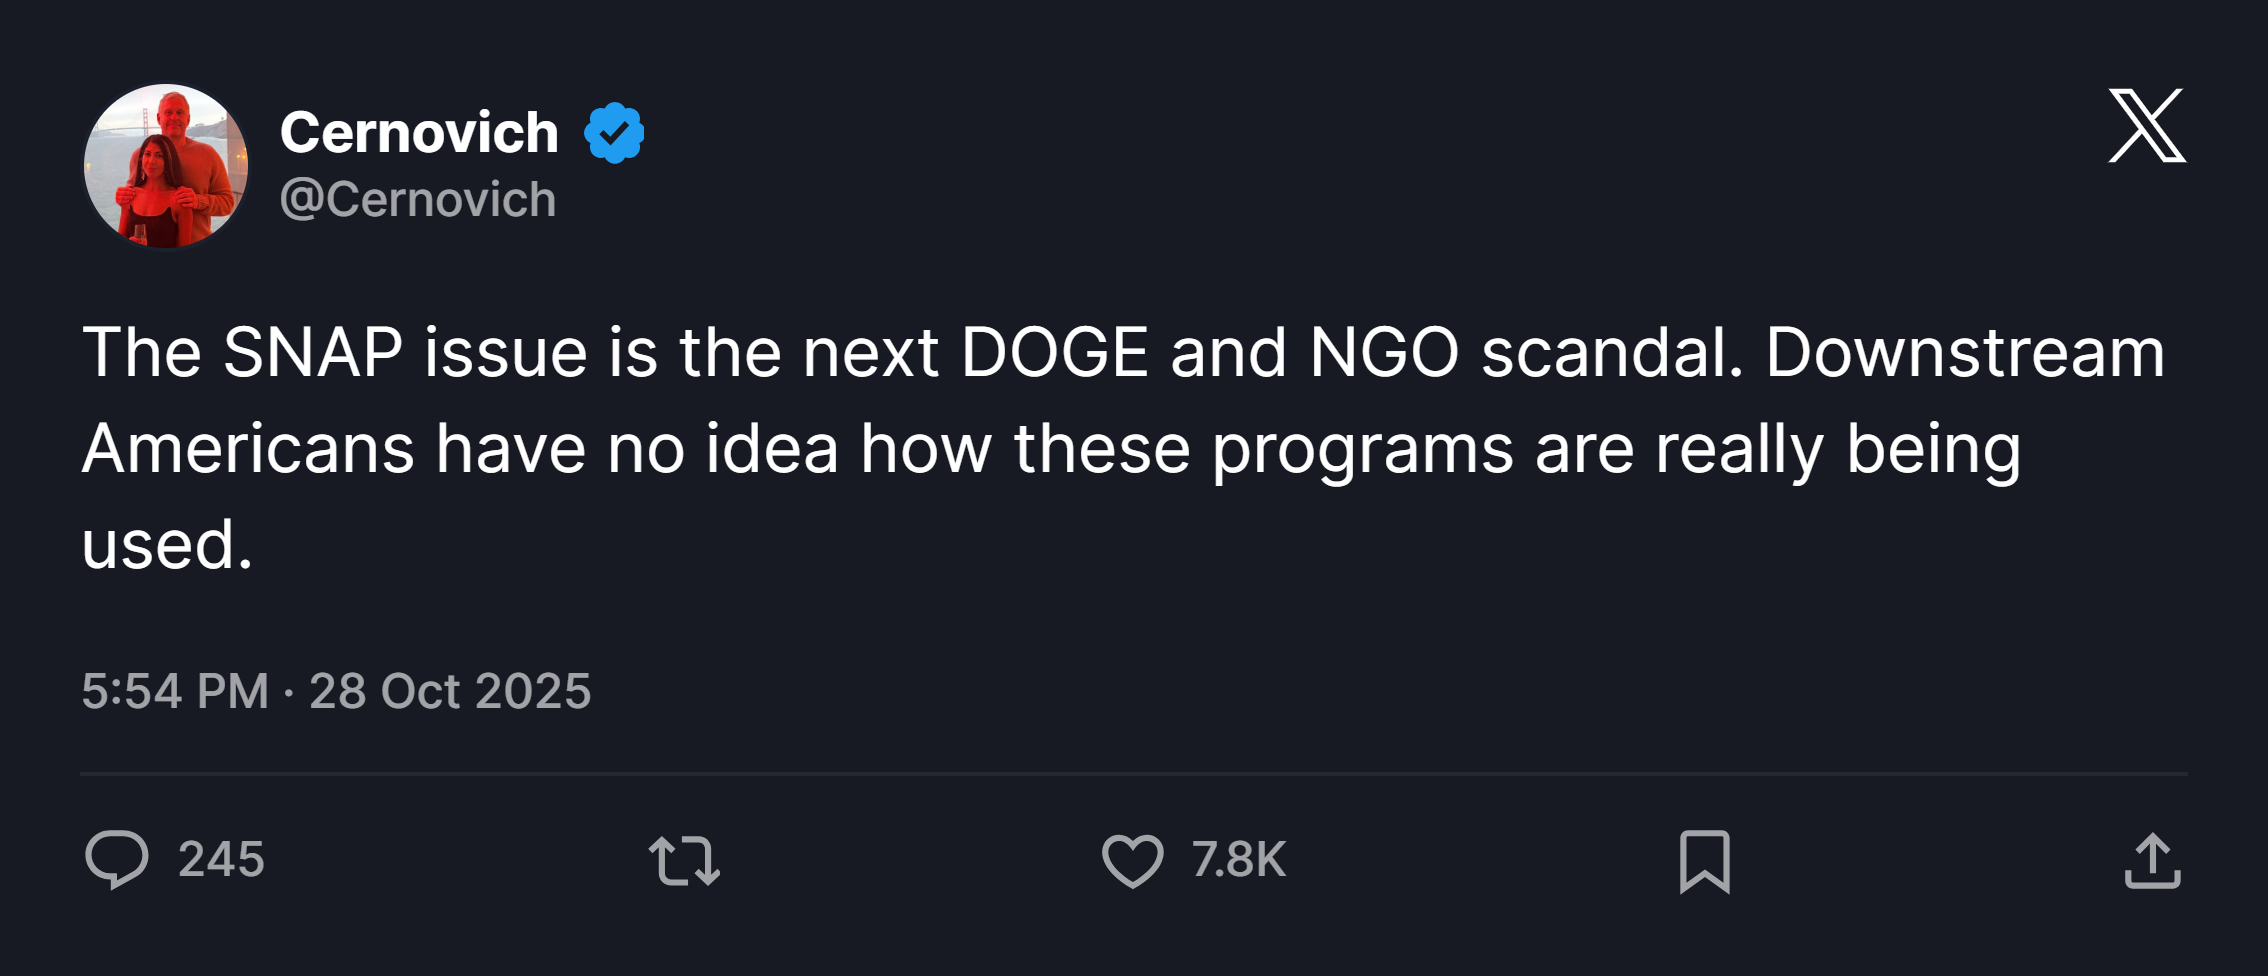2268x976 pixels.
Task: Click the blue verified checkmark badge
Action: click(x=614, y=133)
